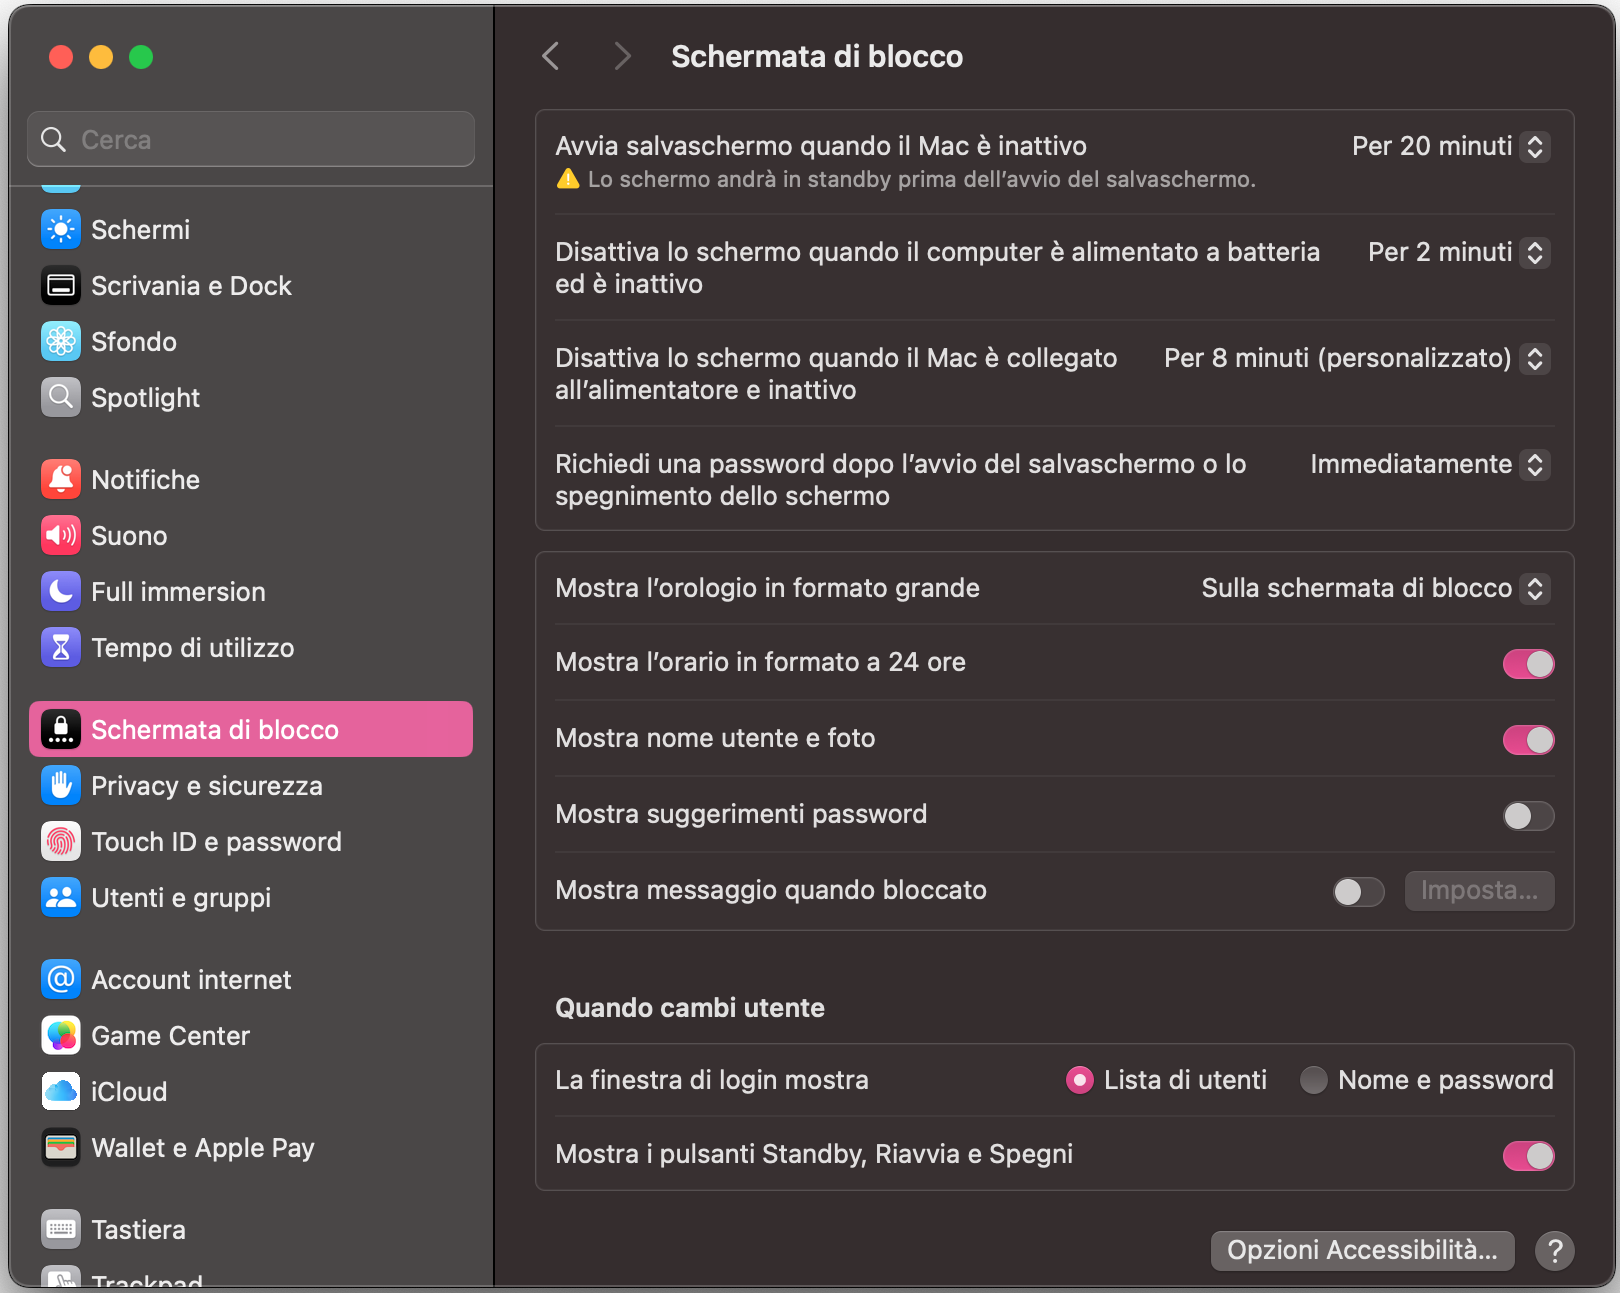Open Schermi settings label
Viewport: 1620px width, 1293px height.
pyautogui.click(x=140, y=230)
